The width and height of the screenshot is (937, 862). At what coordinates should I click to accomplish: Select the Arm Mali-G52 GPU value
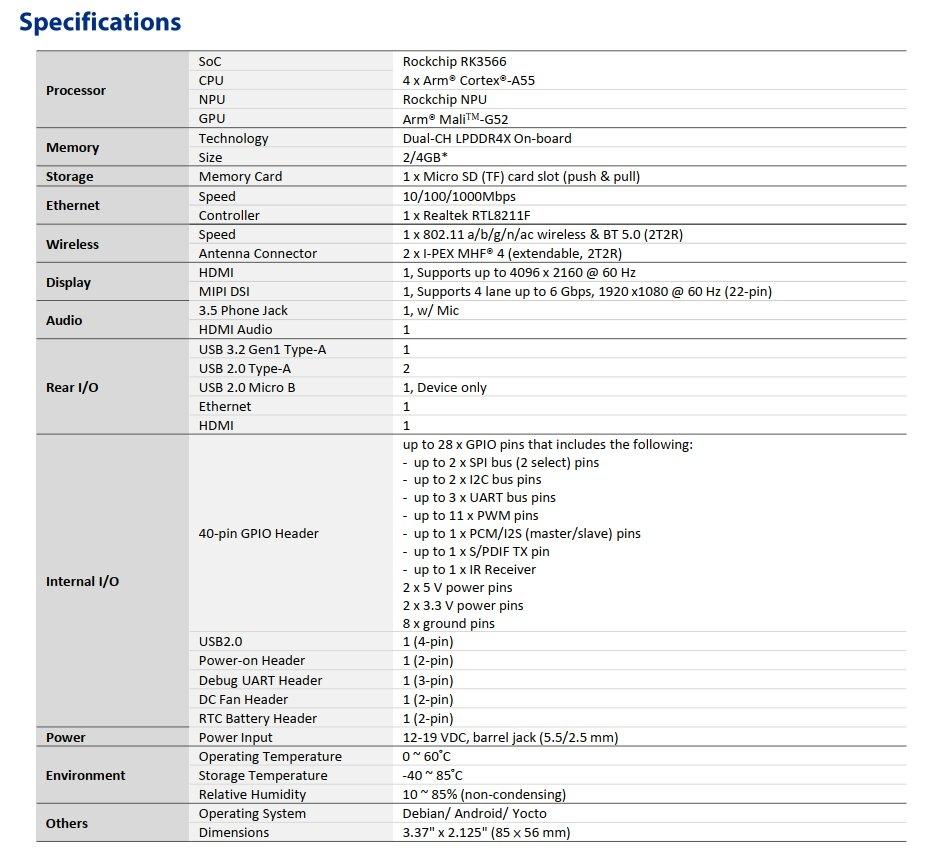pyautogui.click(x=456, y=119)
